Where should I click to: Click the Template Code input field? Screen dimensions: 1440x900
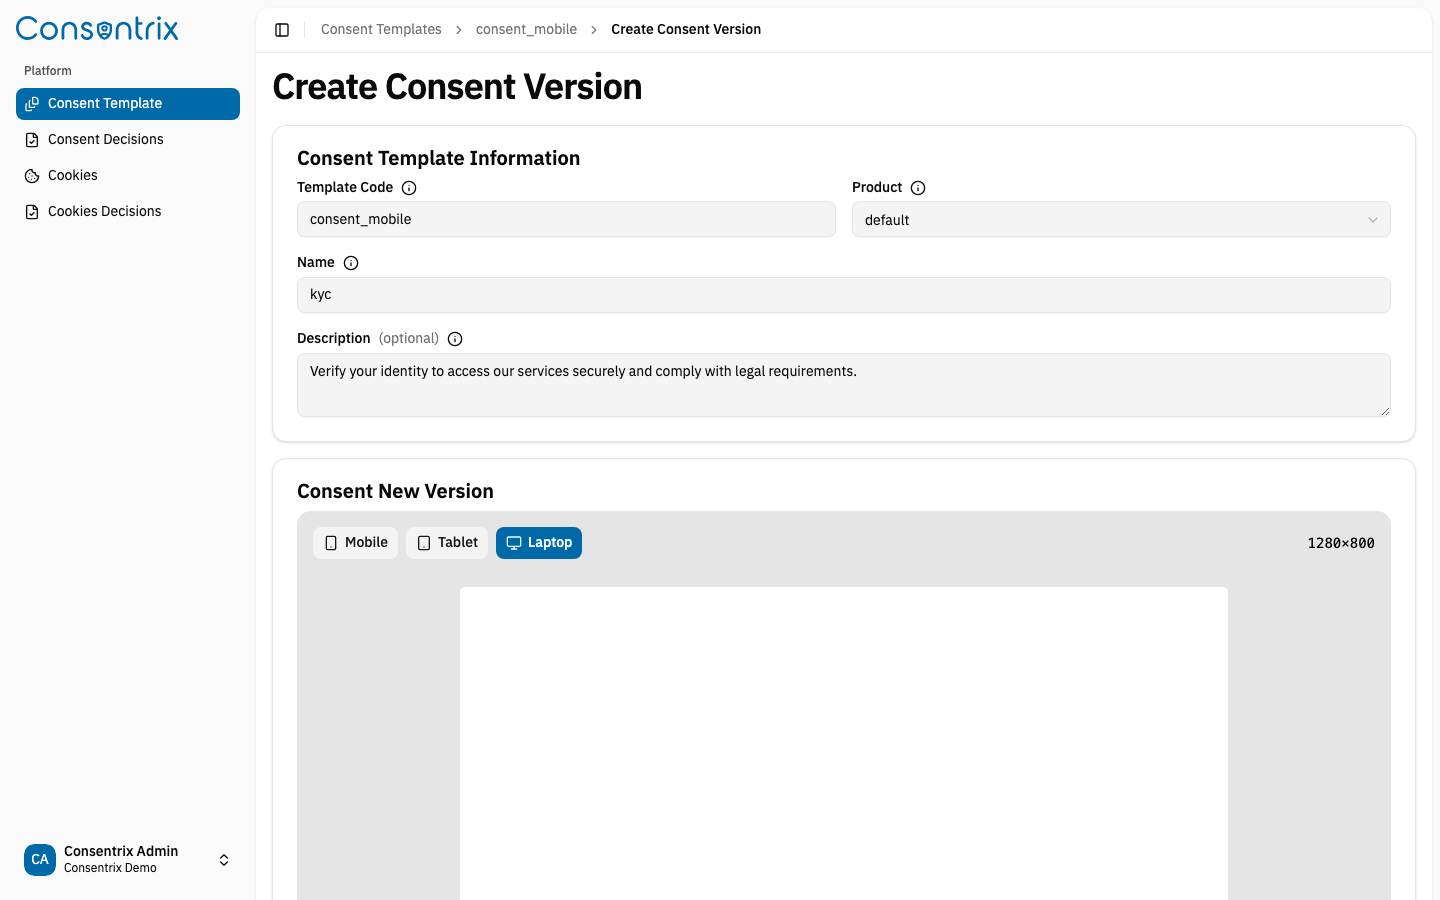[566, 219]
